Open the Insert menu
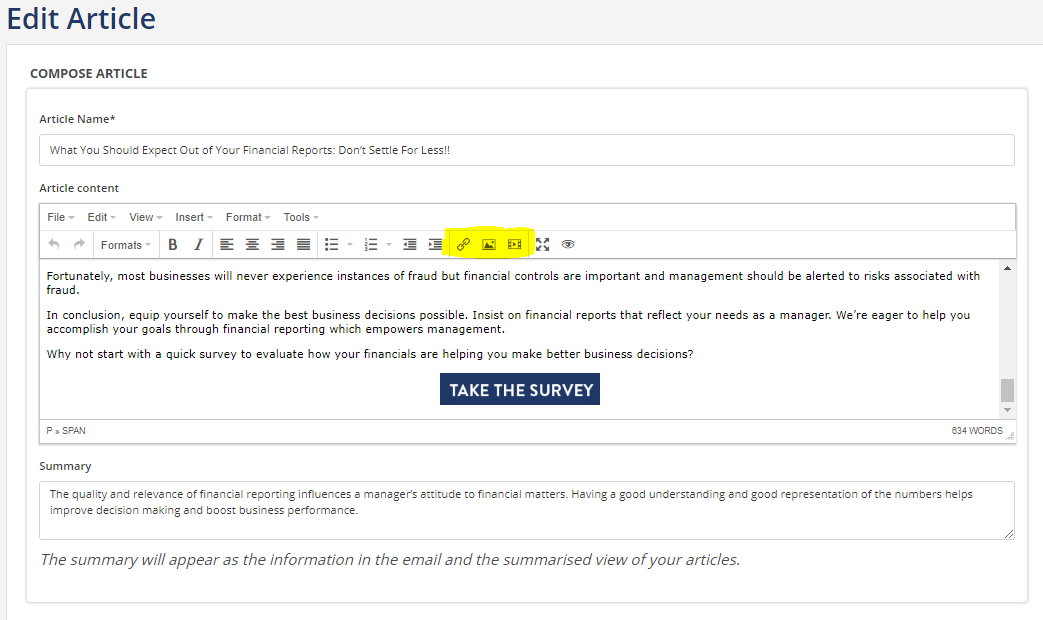1043x620 pixels. [x=194, y=217]
